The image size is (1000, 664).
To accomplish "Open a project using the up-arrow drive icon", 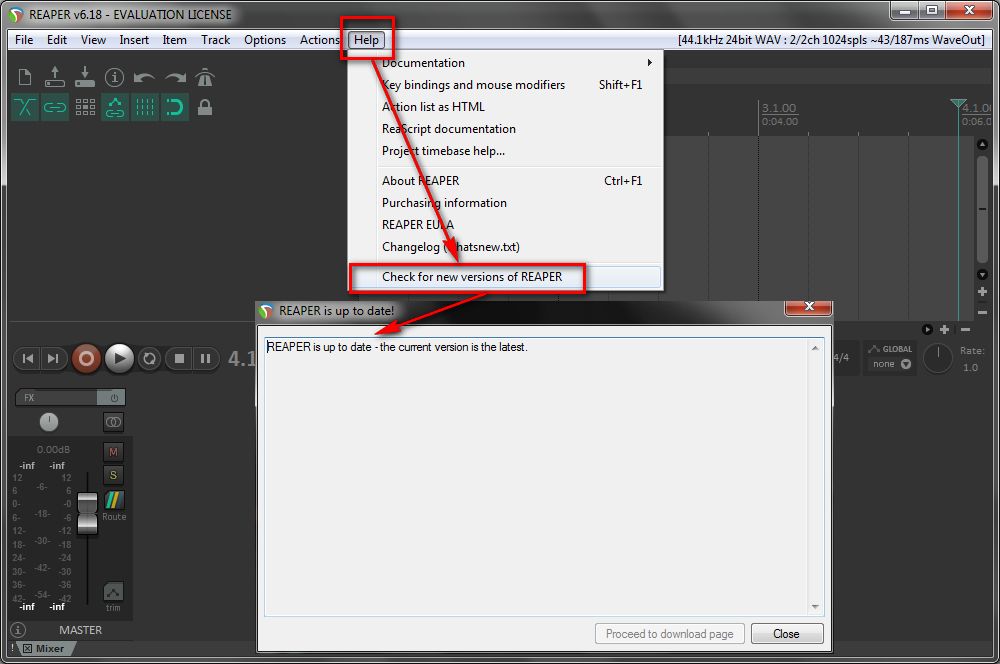I will click(55, 77).
